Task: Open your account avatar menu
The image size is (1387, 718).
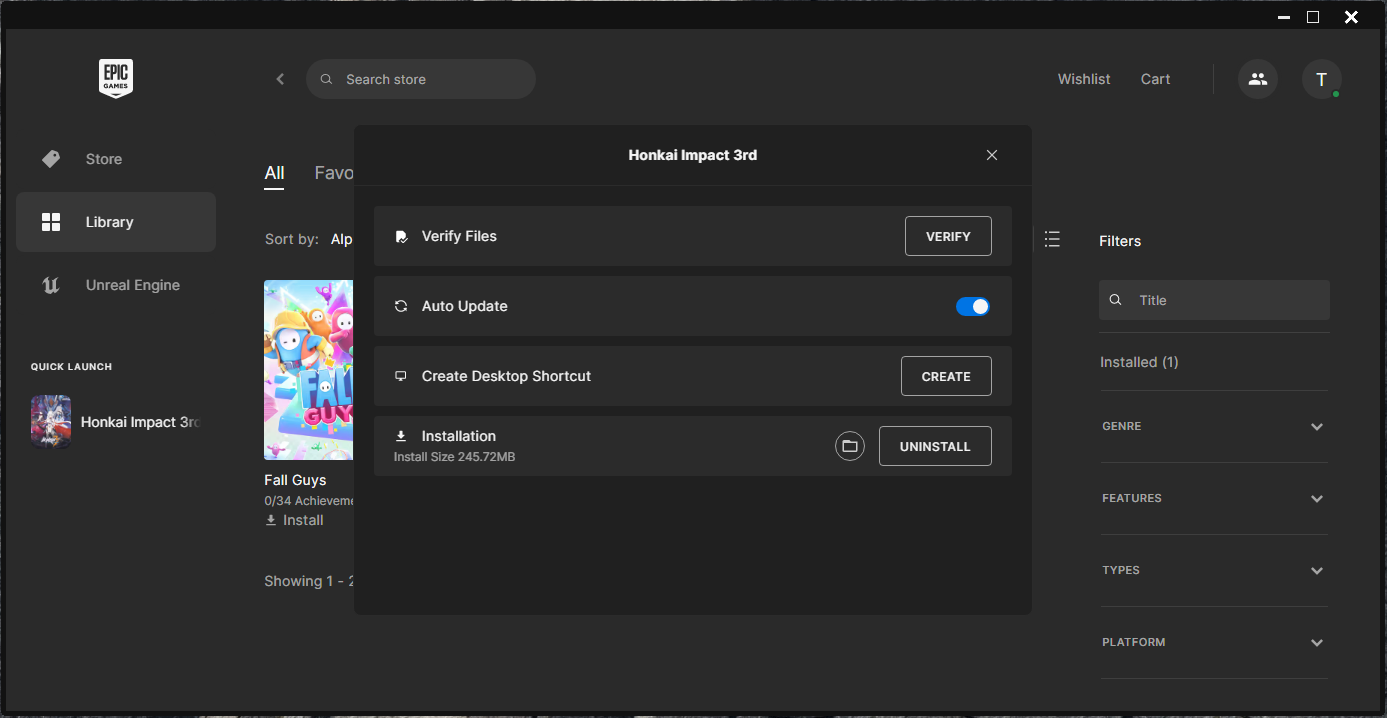Action: (x=1321, y=79)
